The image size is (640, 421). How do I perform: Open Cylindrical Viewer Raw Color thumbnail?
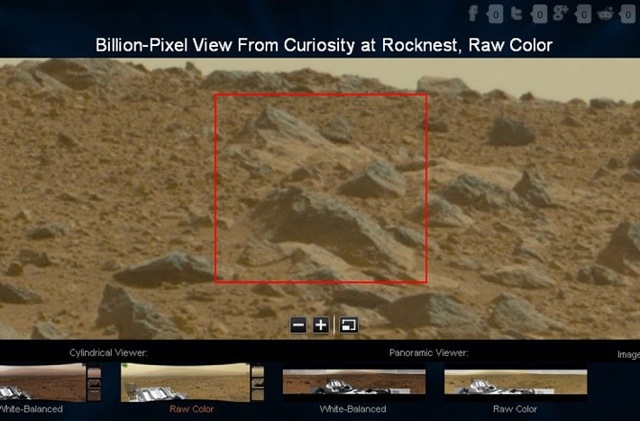click(192, 383)
